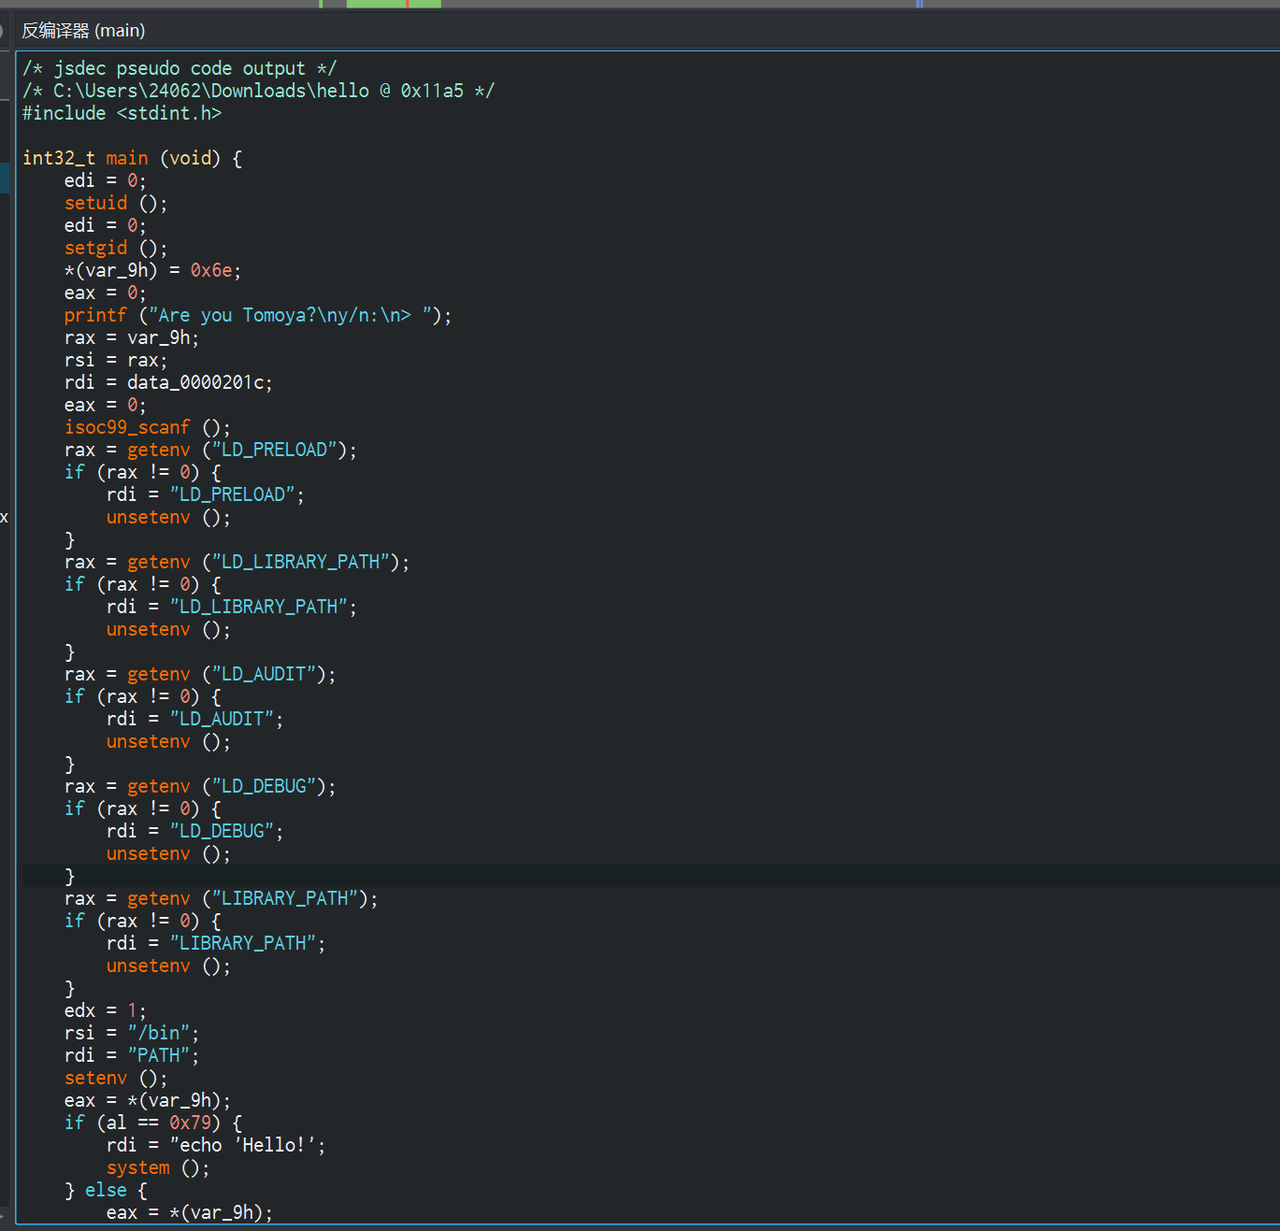Click the } else { line
Screen dimensions: 1280x1231
click(106, 1190)
